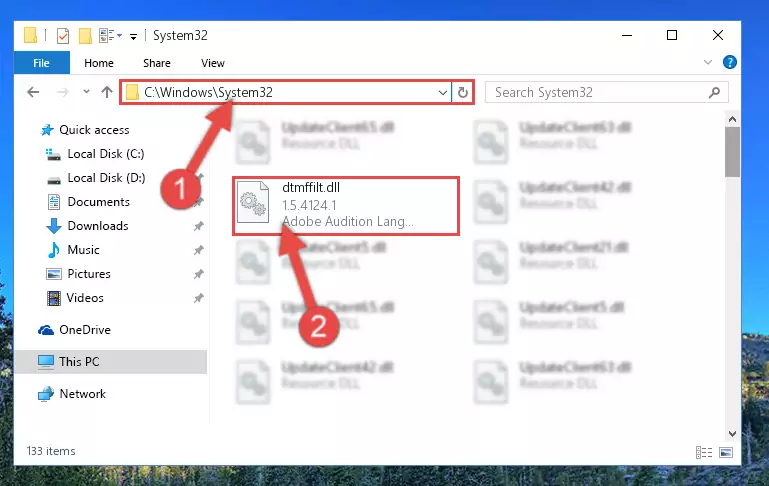The width and height of the screenshot is (769, 486).
Task: Switch to the View ribbon tab
Action: pyautogui.click(x=213, y=63)
